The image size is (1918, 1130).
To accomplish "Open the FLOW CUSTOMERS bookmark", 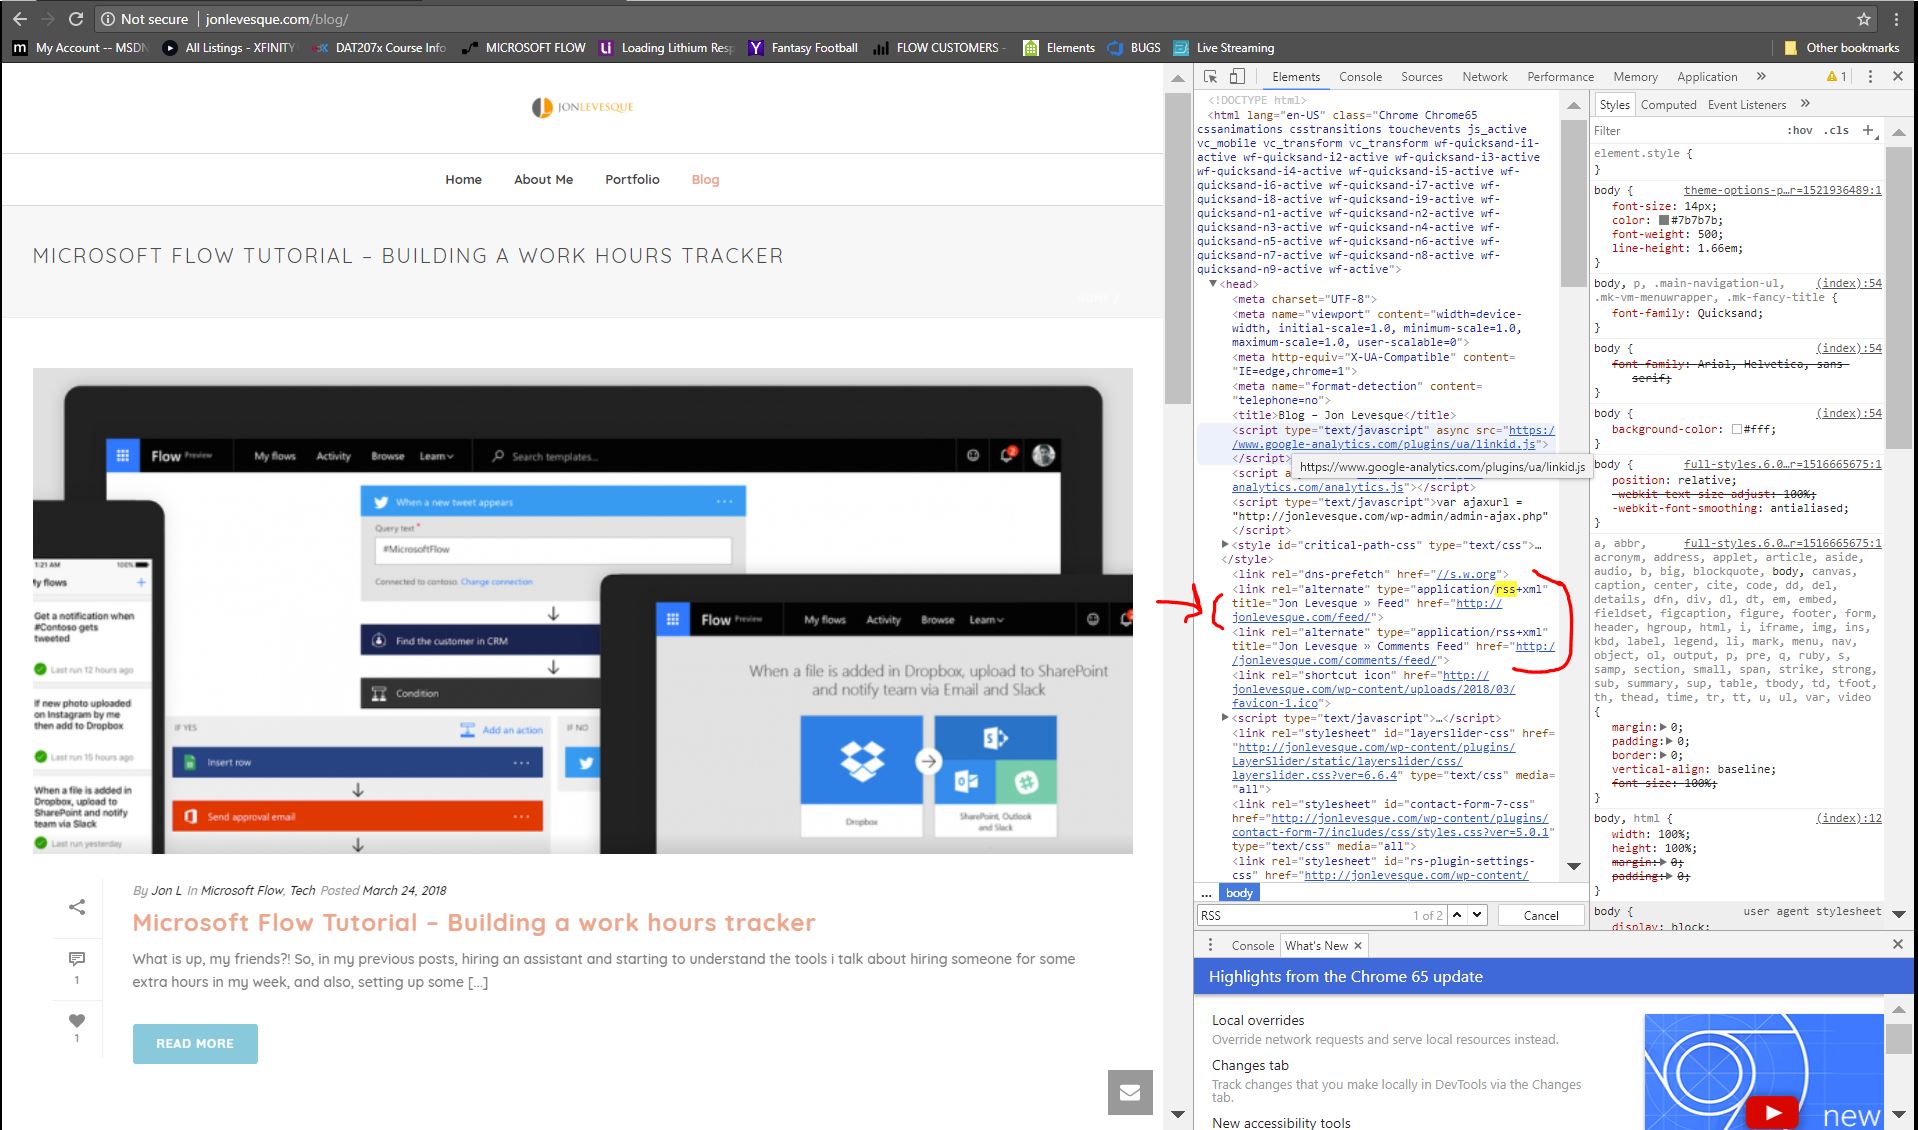I will coord(939,48).
